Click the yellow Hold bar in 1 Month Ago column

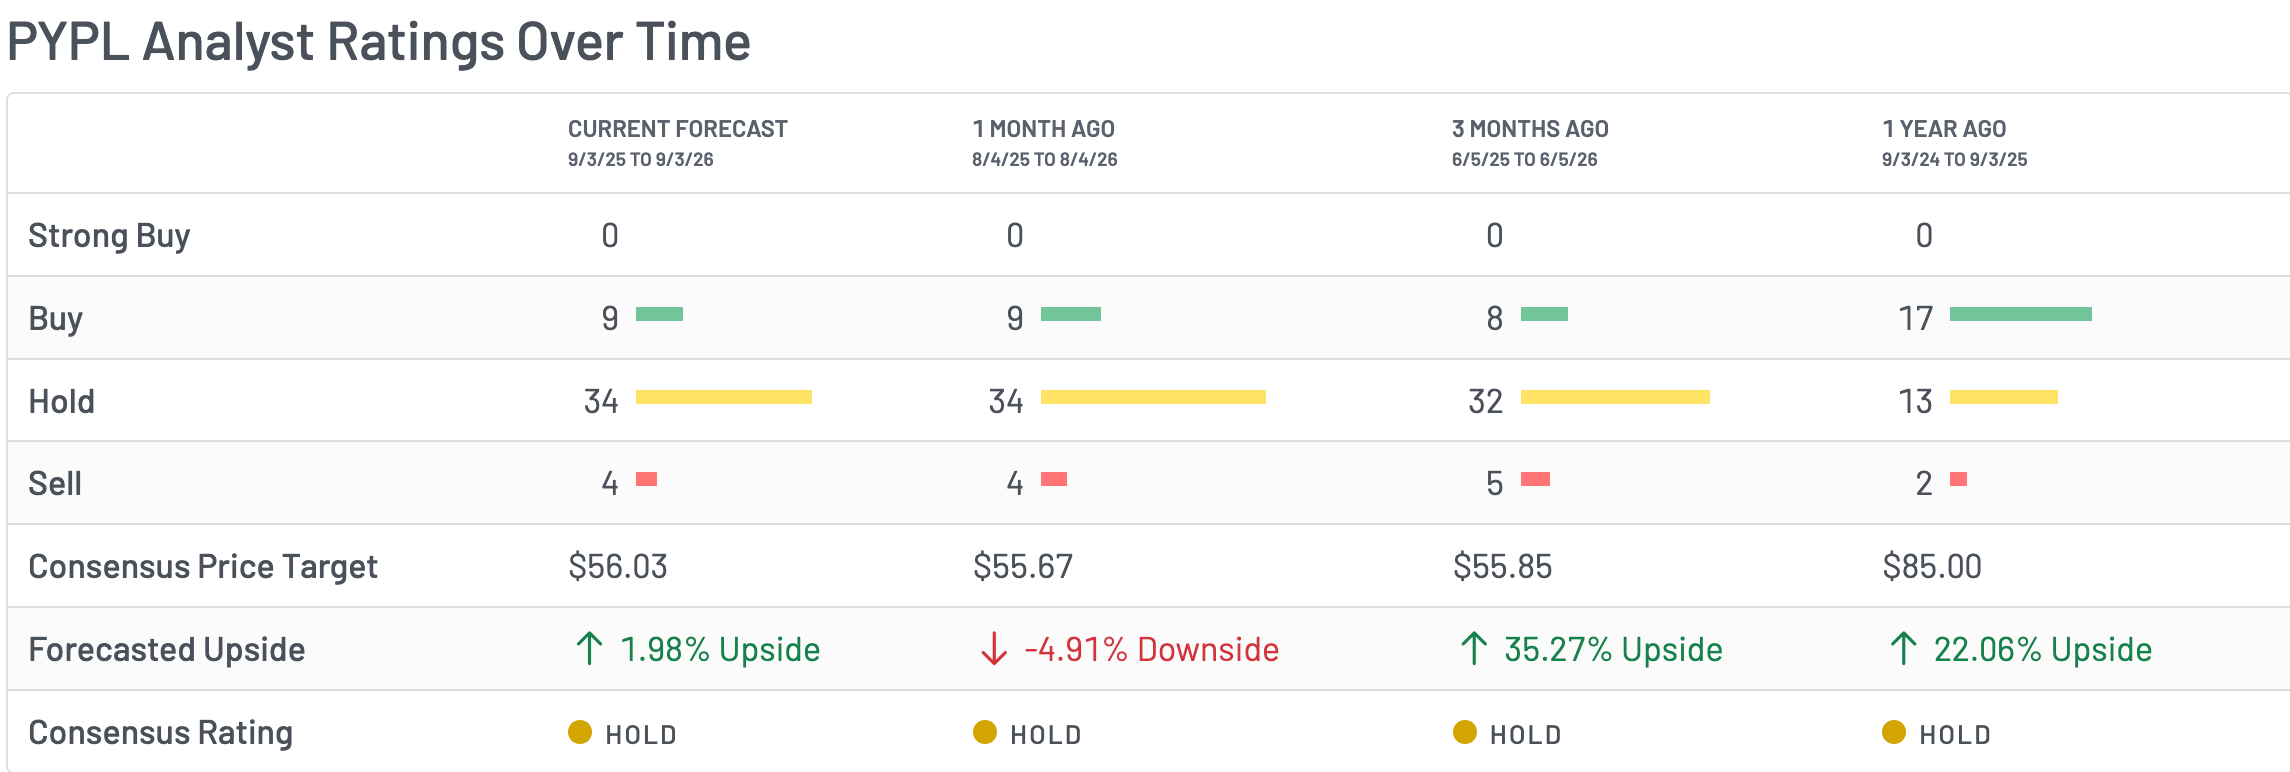coord(1153,397)
